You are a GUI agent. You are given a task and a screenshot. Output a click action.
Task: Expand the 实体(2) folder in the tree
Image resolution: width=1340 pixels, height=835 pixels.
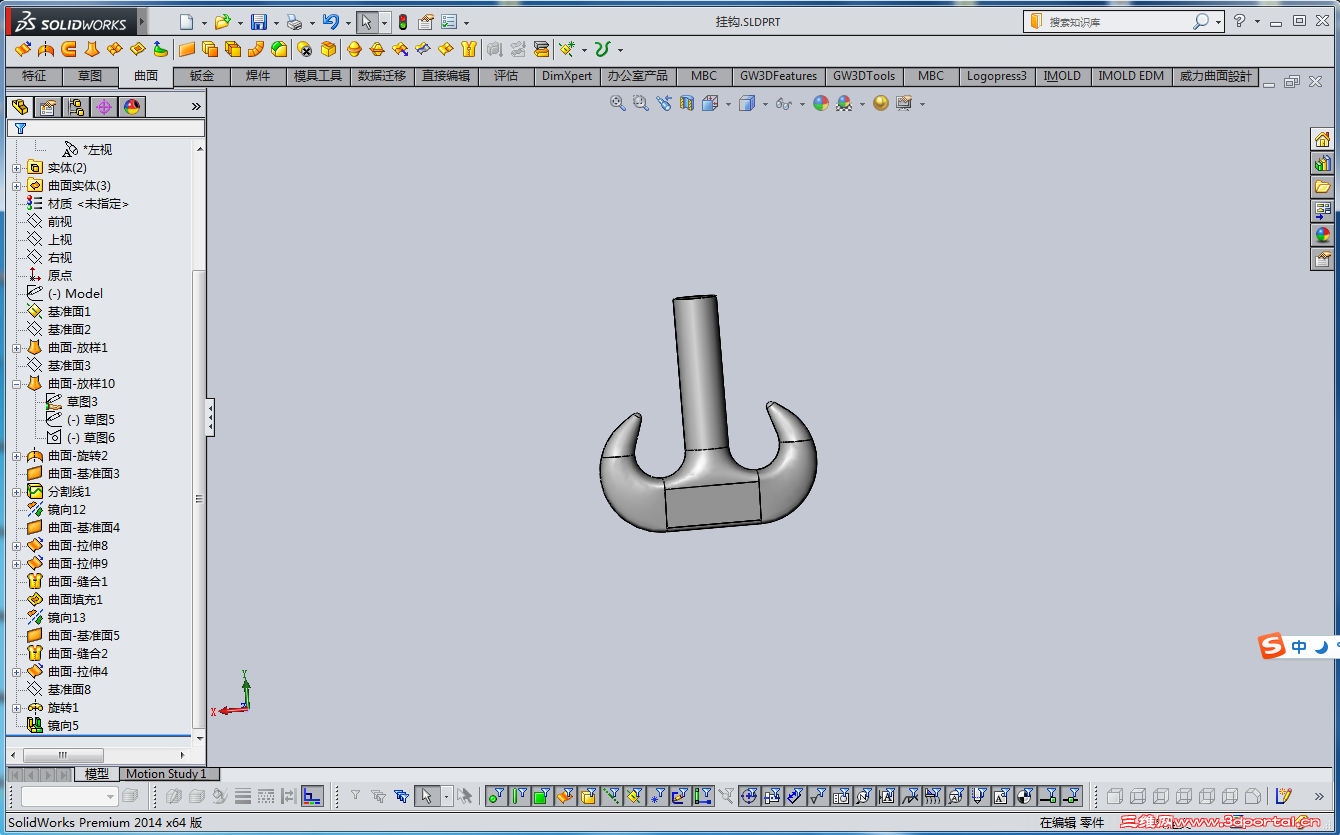(17, 168)
